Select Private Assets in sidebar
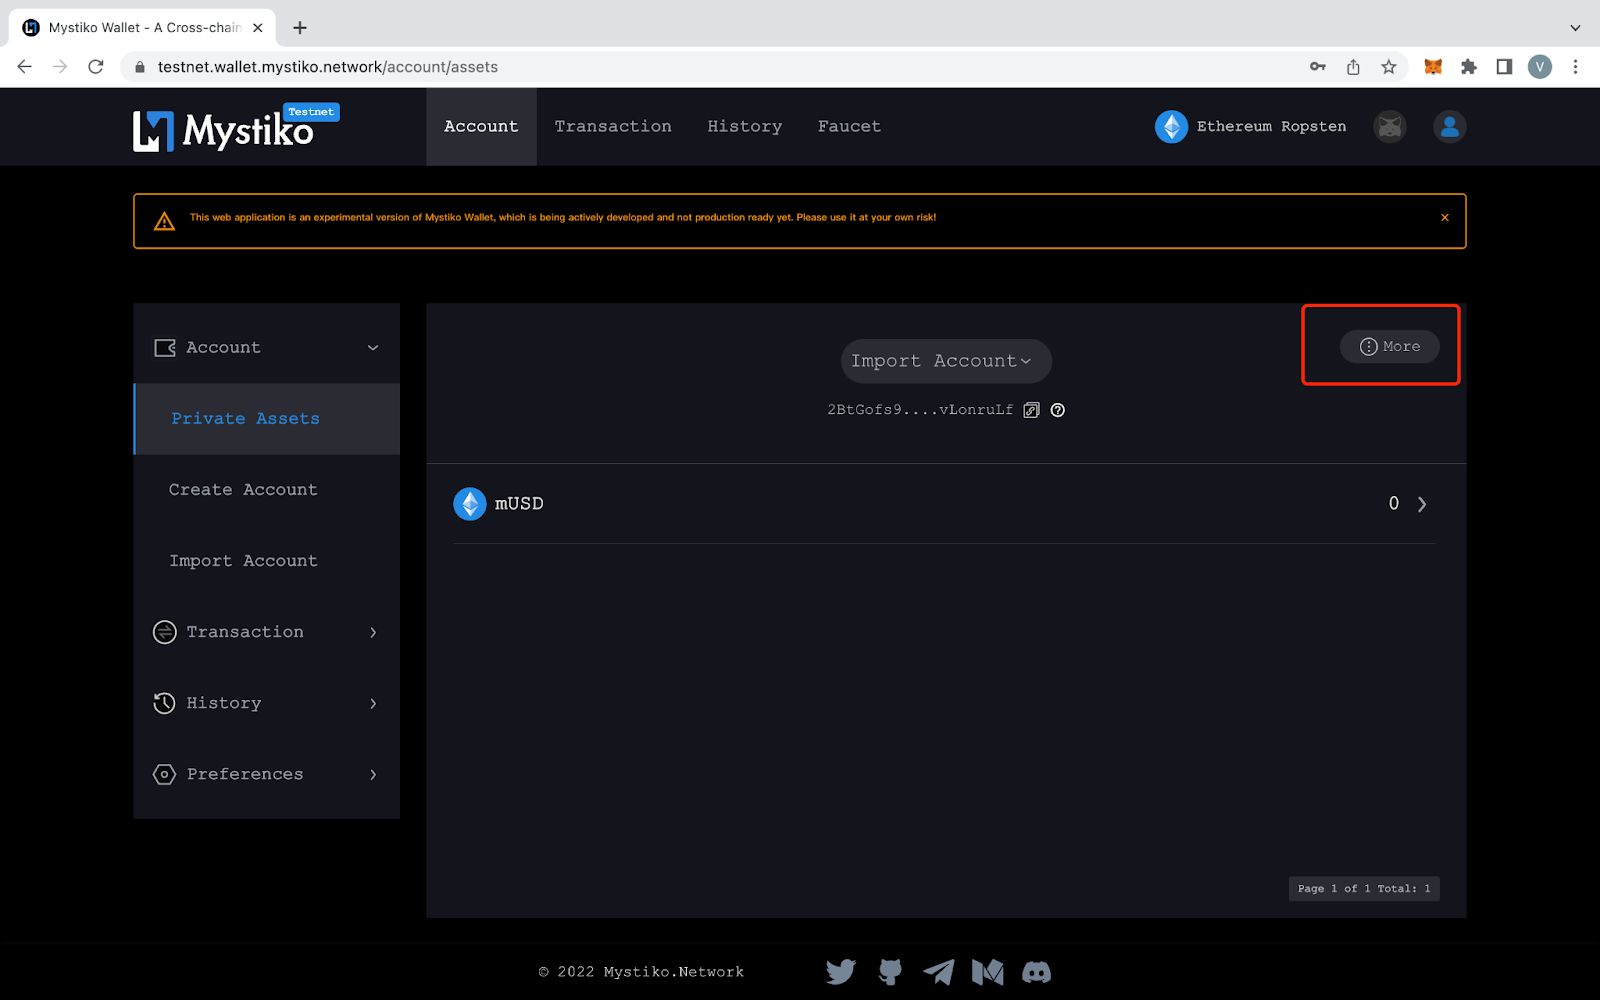Image resolution: width=1600 pixels, height=1000 pixels. 267,419
